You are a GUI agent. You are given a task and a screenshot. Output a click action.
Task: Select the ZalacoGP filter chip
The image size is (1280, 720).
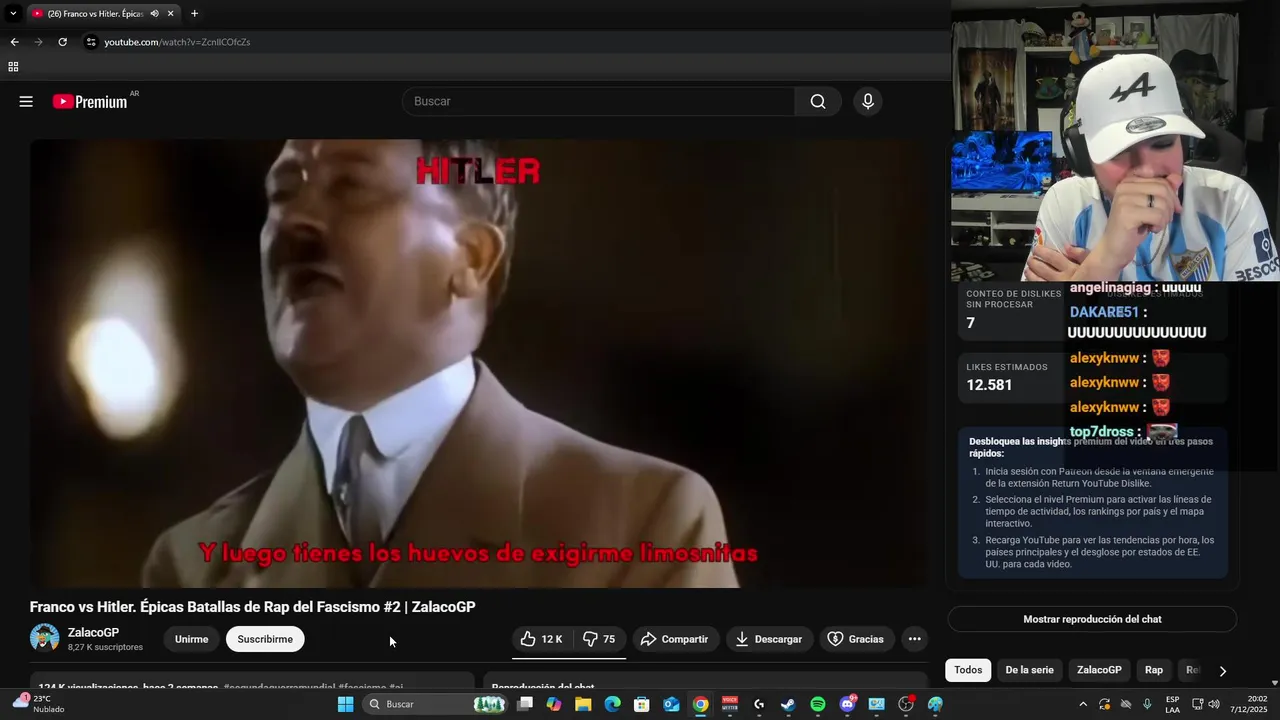pos(1099,670)
